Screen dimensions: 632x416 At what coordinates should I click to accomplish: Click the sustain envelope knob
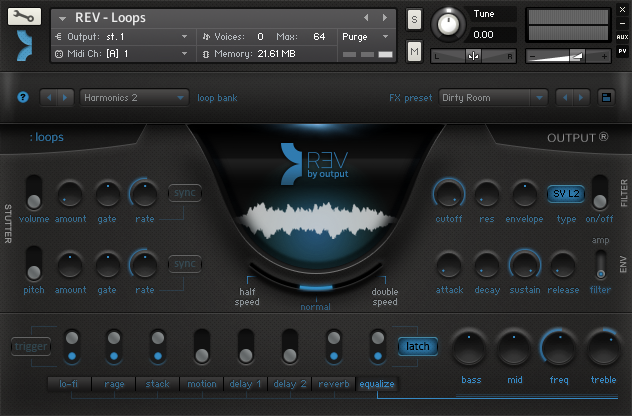(x=524, y=265)
